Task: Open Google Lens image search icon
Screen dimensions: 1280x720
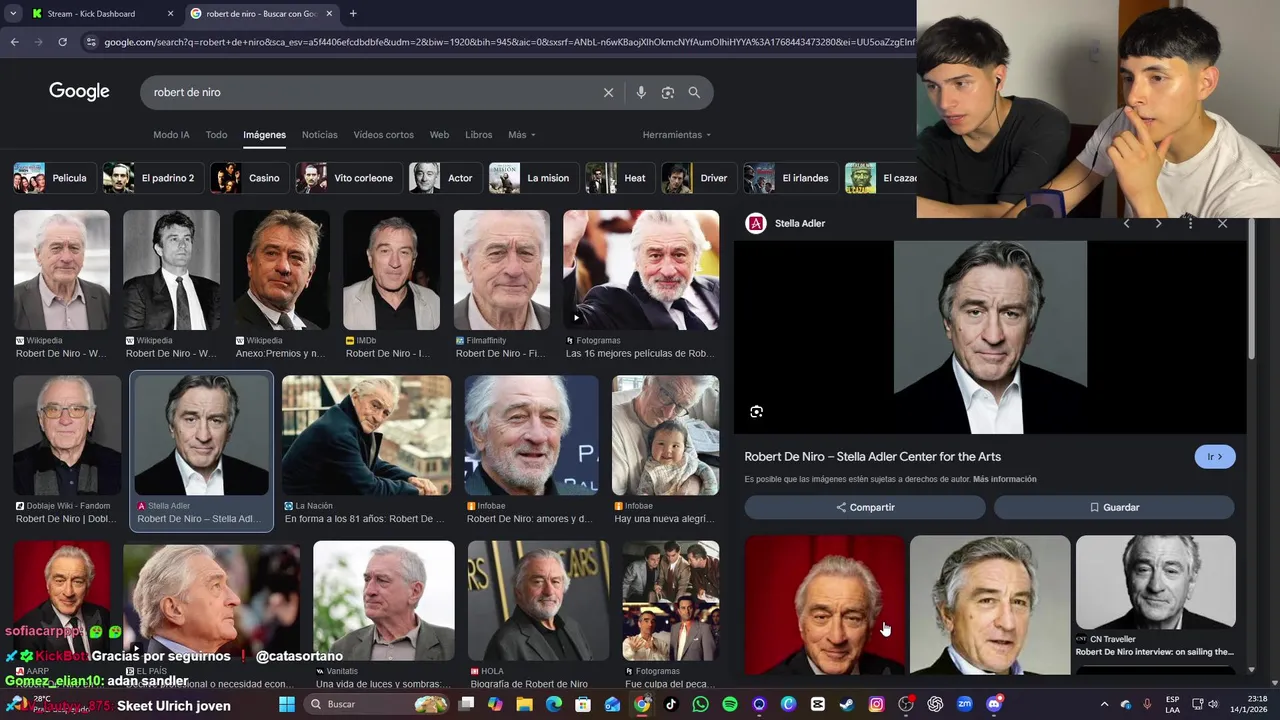Action: 667,92
